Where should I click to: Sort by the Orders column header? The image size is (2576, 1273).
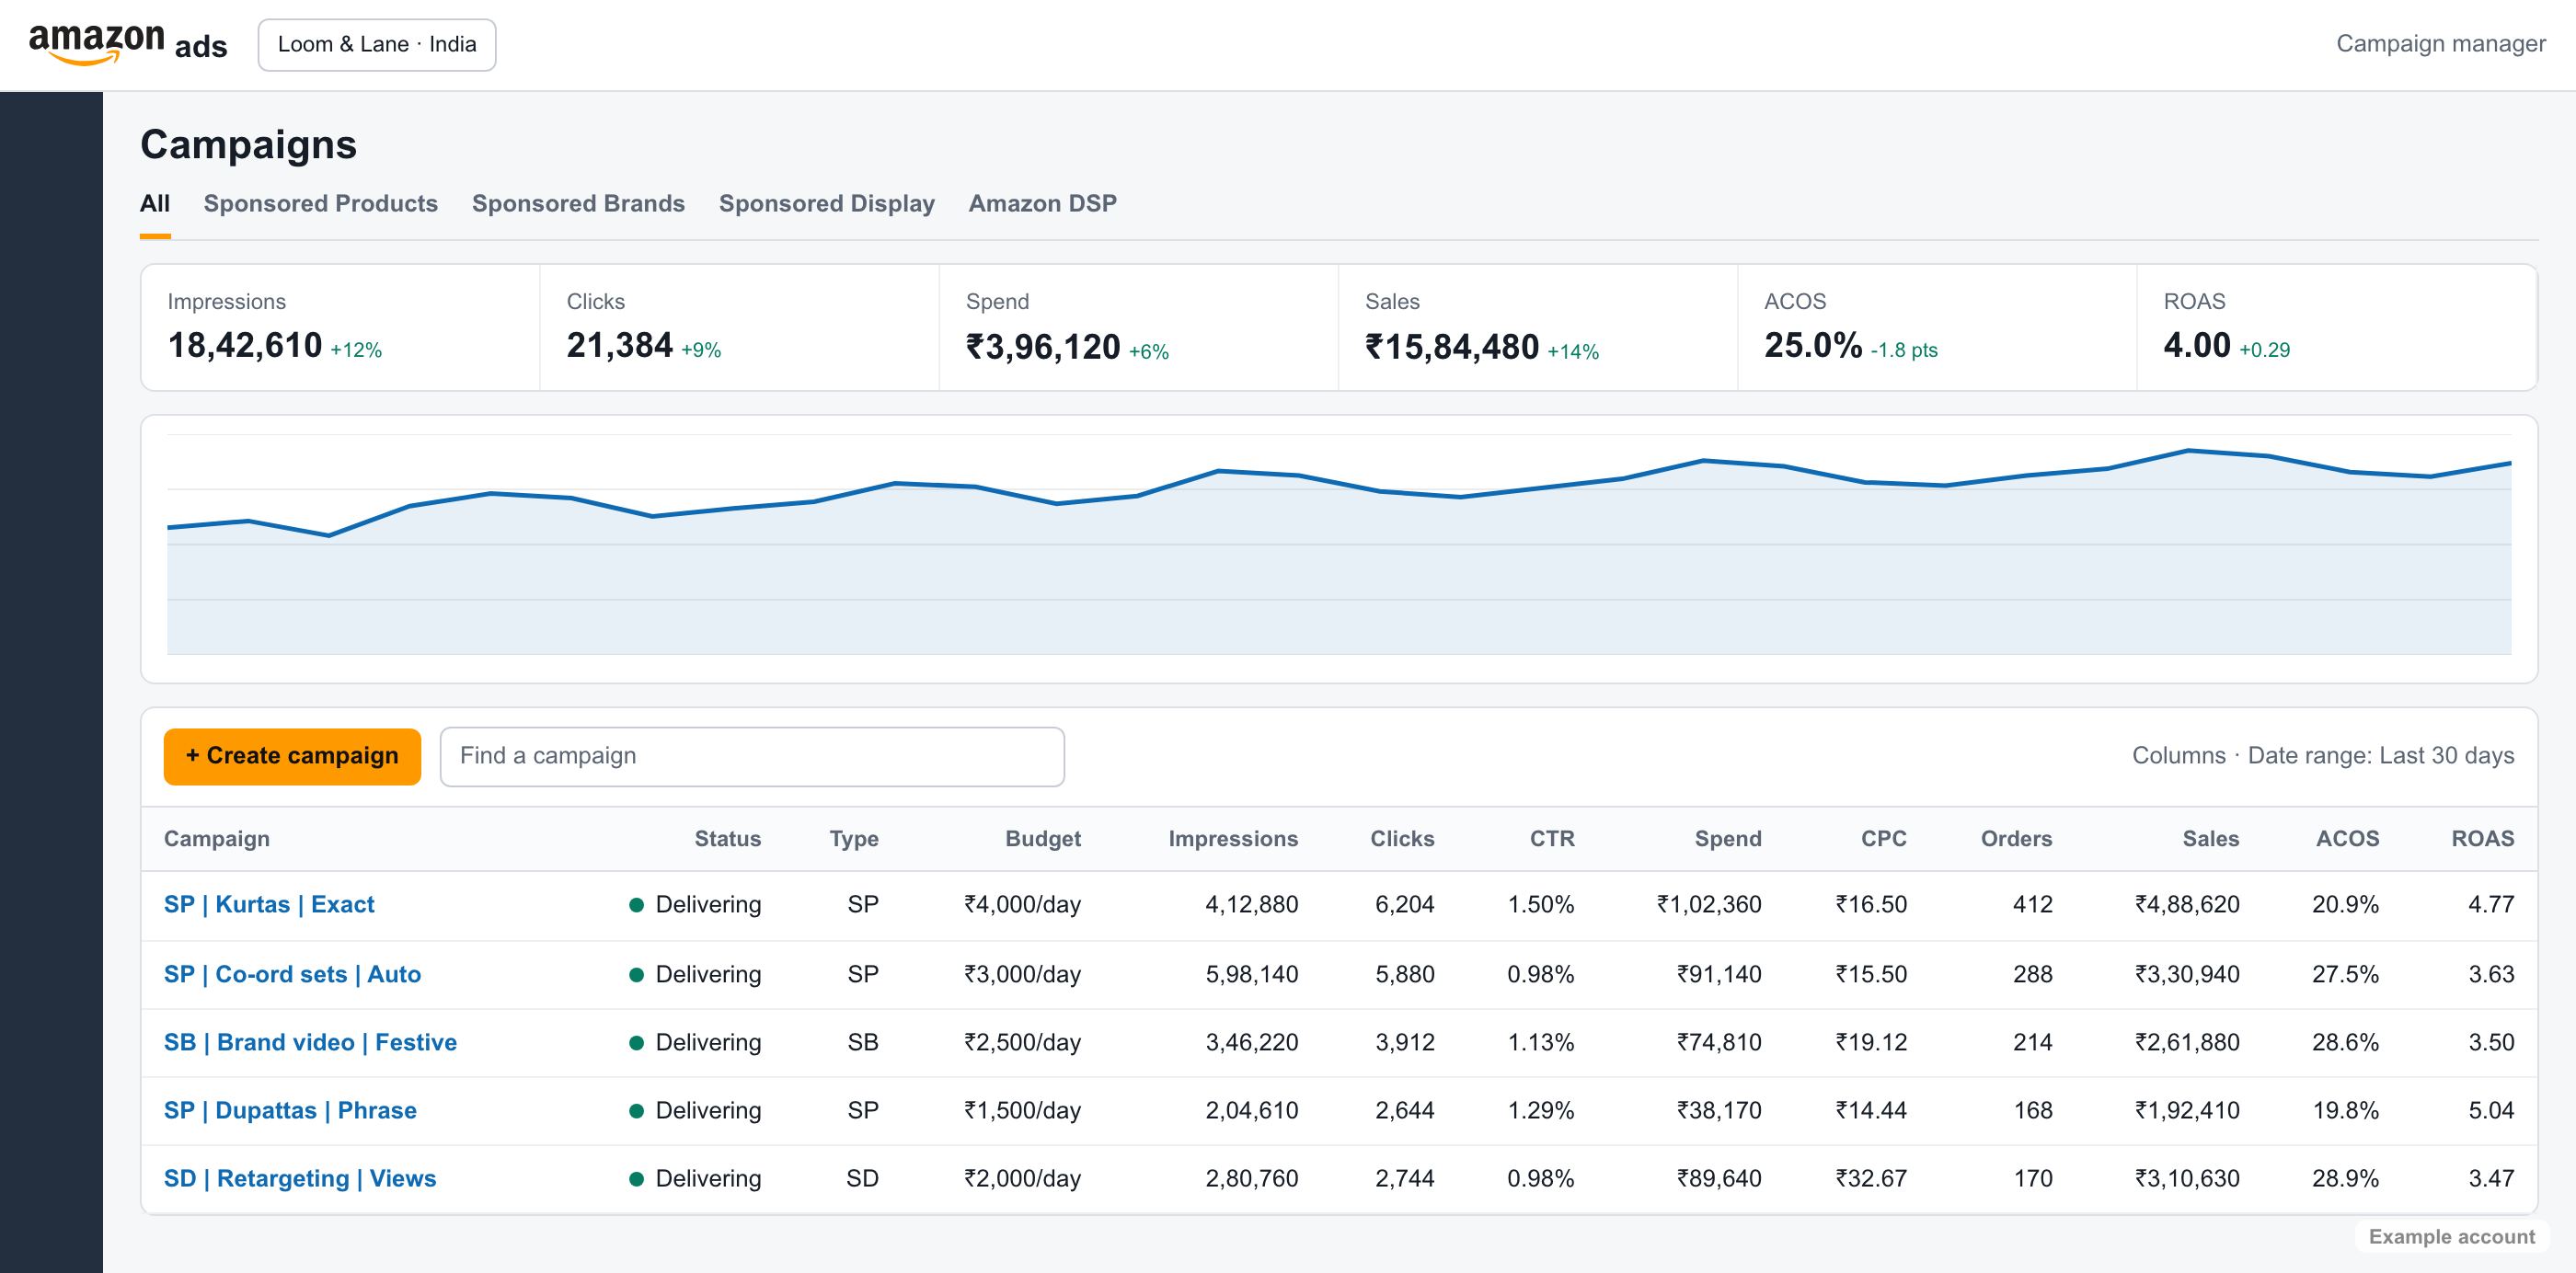pos(2016,838)
